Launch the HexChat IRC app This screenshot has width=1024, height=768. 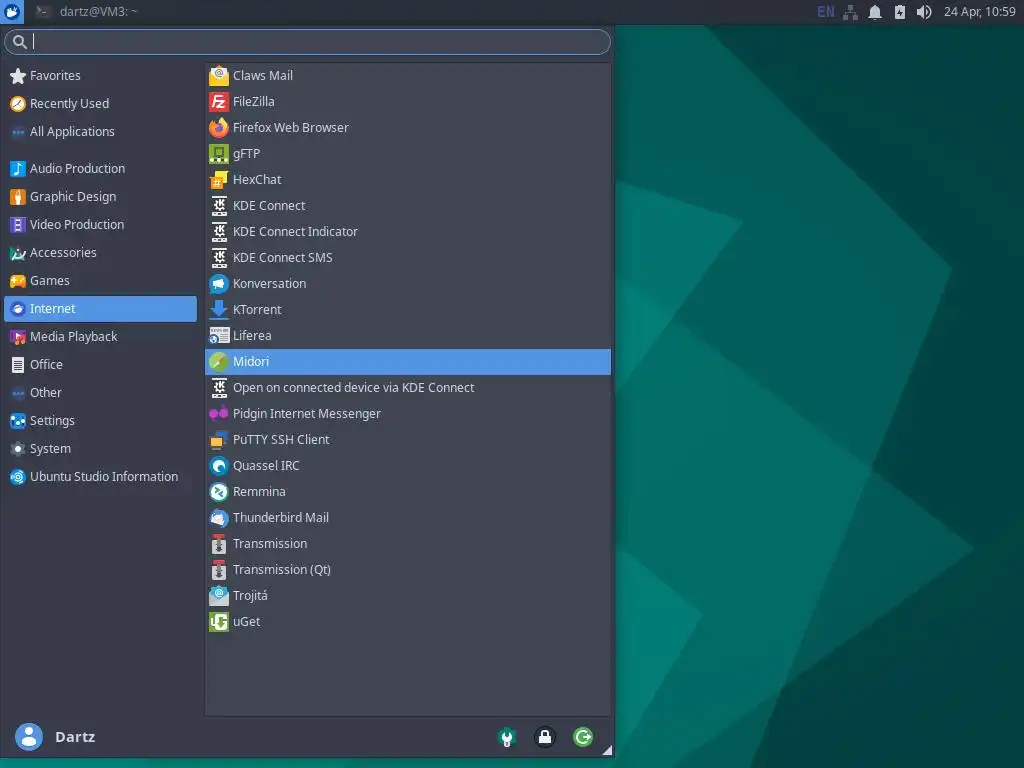[408, 180]
